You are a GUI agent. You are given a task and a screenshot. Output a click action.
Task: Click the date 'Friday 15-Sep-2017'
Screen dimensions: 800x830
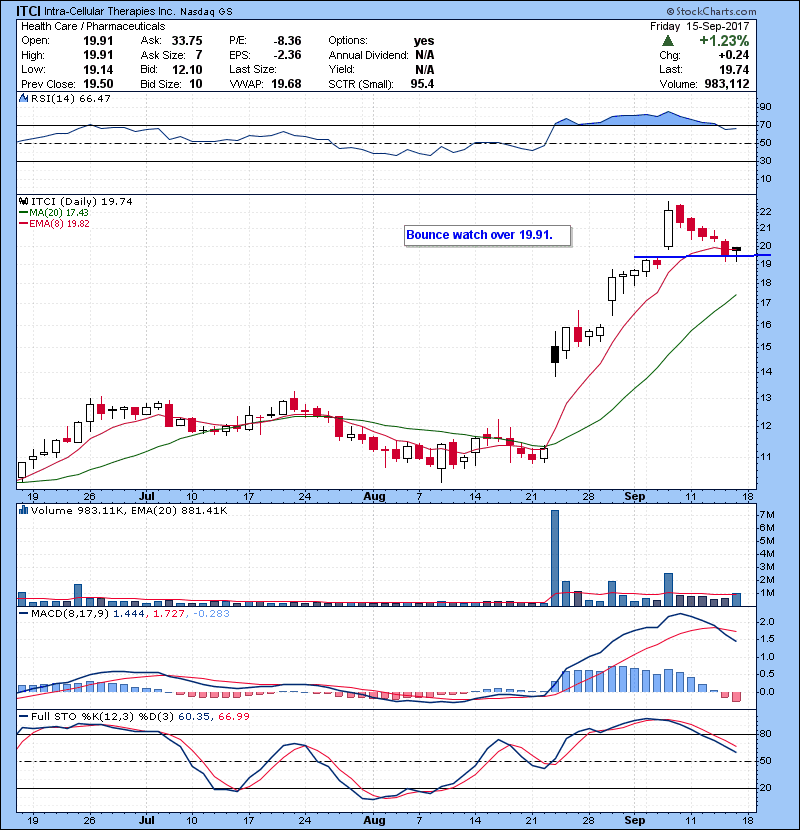click(699, 26)
